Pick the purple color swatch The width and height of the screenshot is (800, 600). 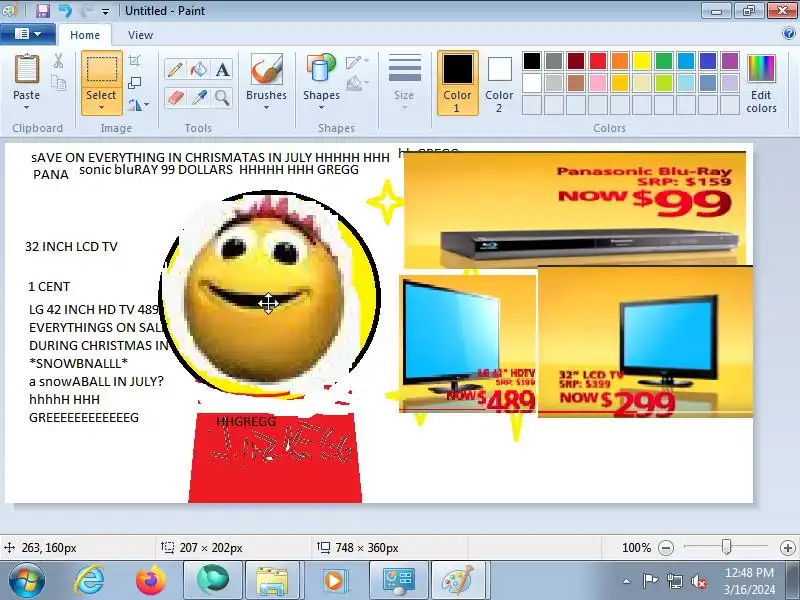730,61
